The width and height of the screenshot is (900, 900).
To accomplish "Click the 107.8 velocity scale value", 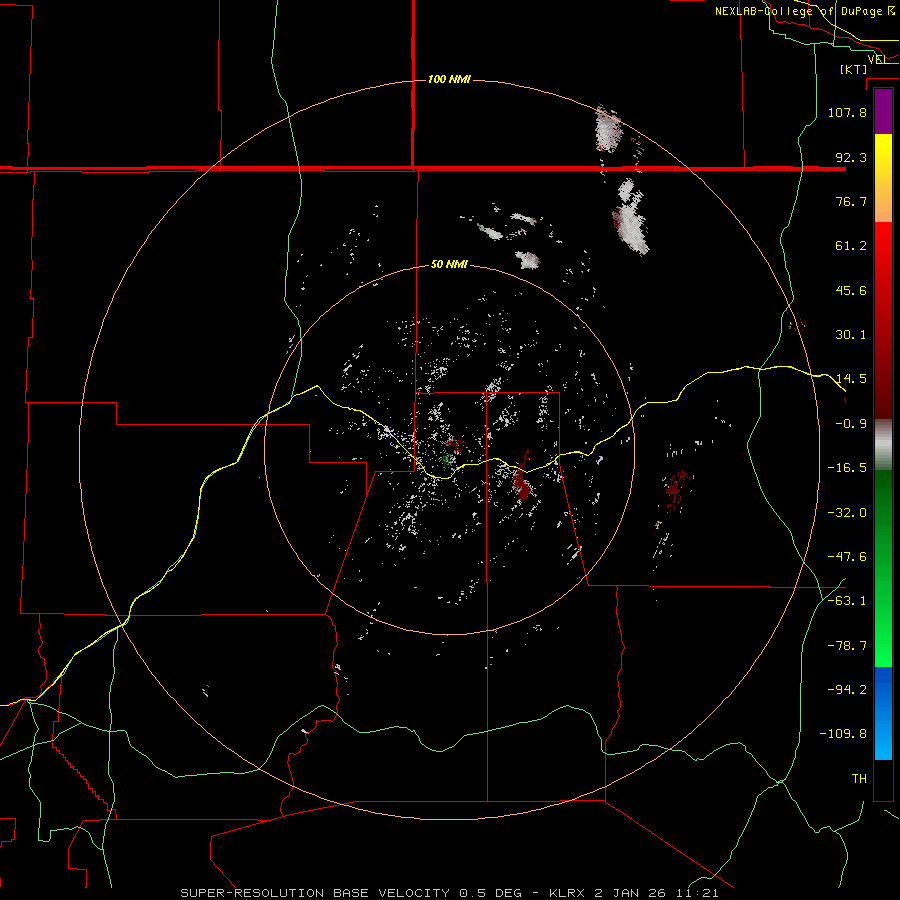I will coord(847,112).
